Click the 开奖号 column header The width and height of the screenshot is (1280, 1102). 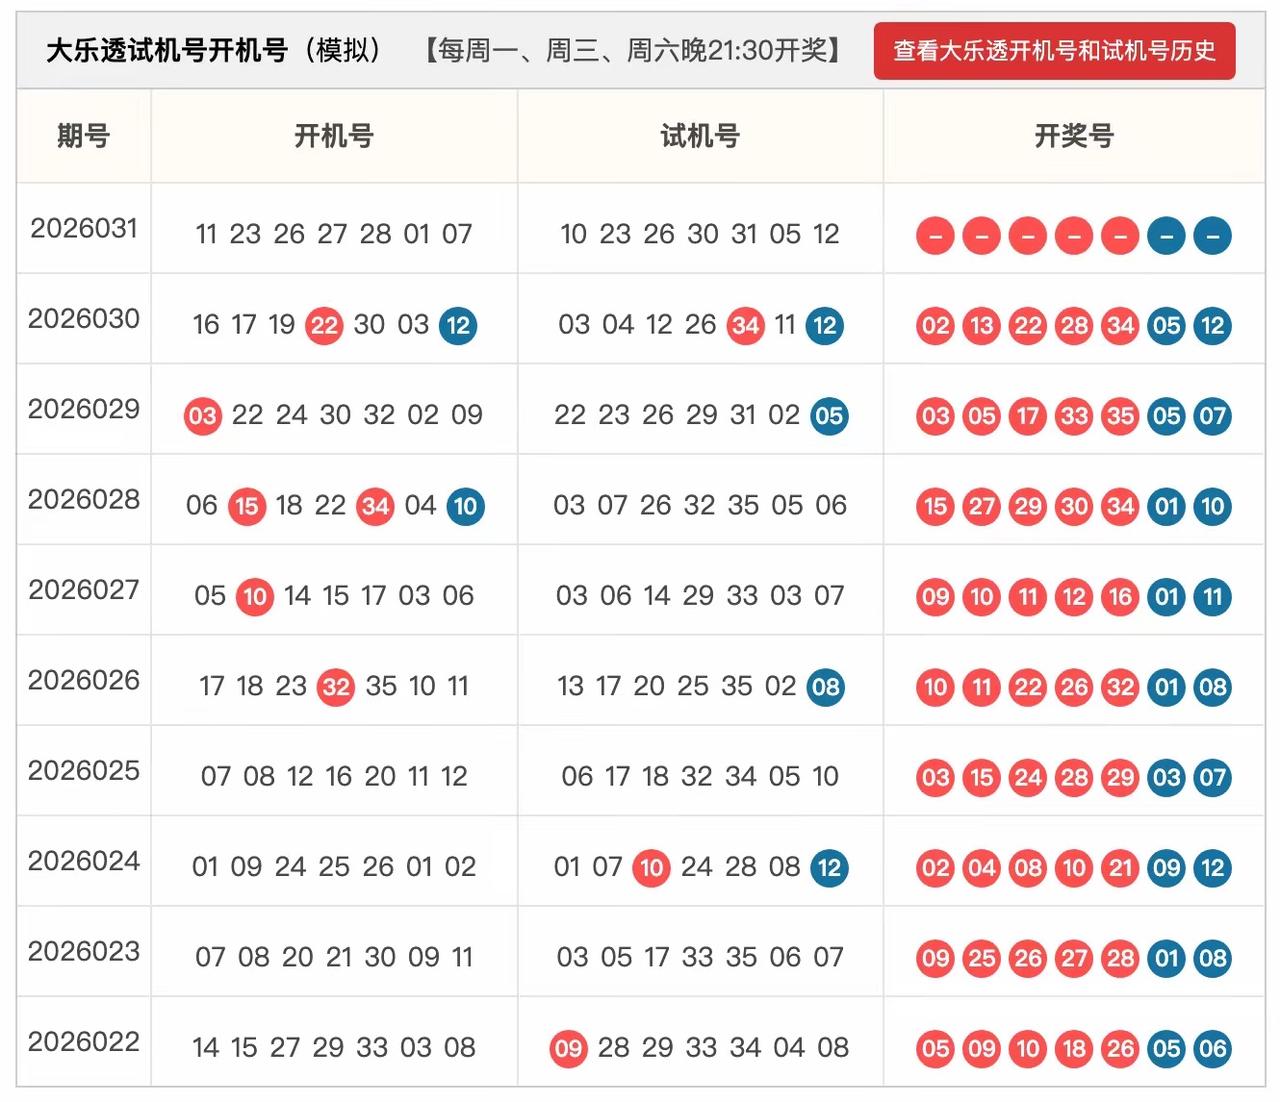point(1073,137)
